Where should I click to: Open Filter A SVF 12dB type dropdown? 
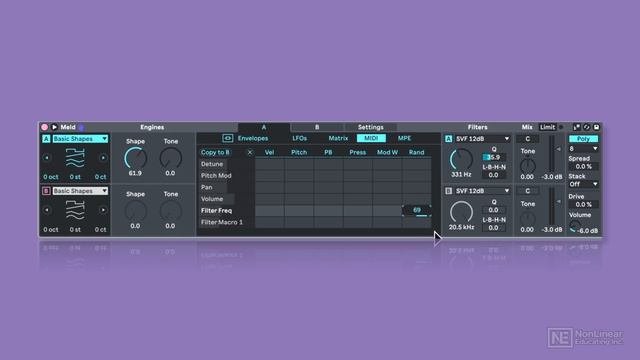[482, 139]
